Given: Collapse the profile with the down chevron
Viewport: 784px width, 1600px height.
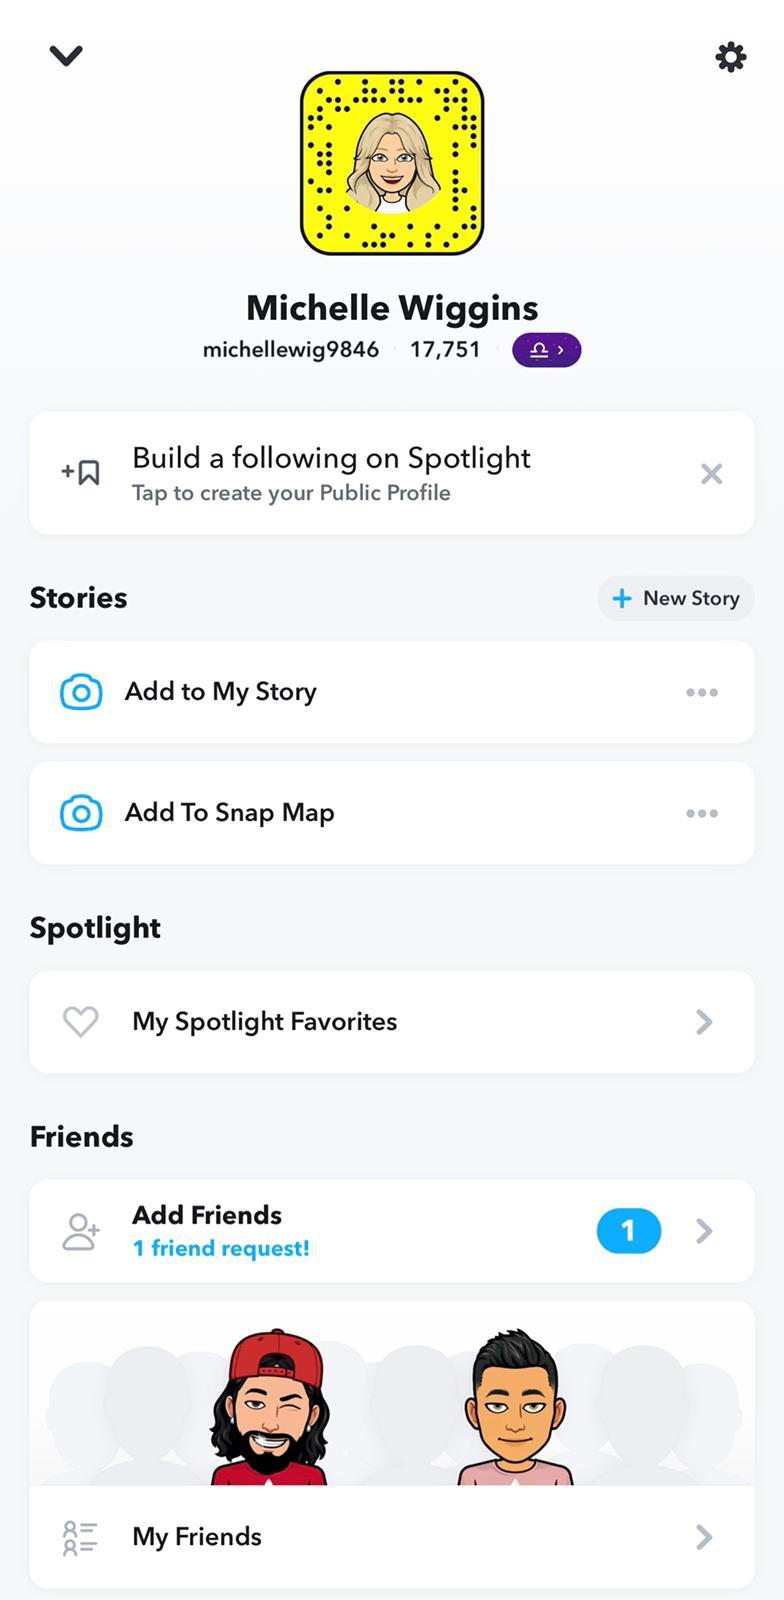Looking at the screenshot, I should (x=66, y=56).
